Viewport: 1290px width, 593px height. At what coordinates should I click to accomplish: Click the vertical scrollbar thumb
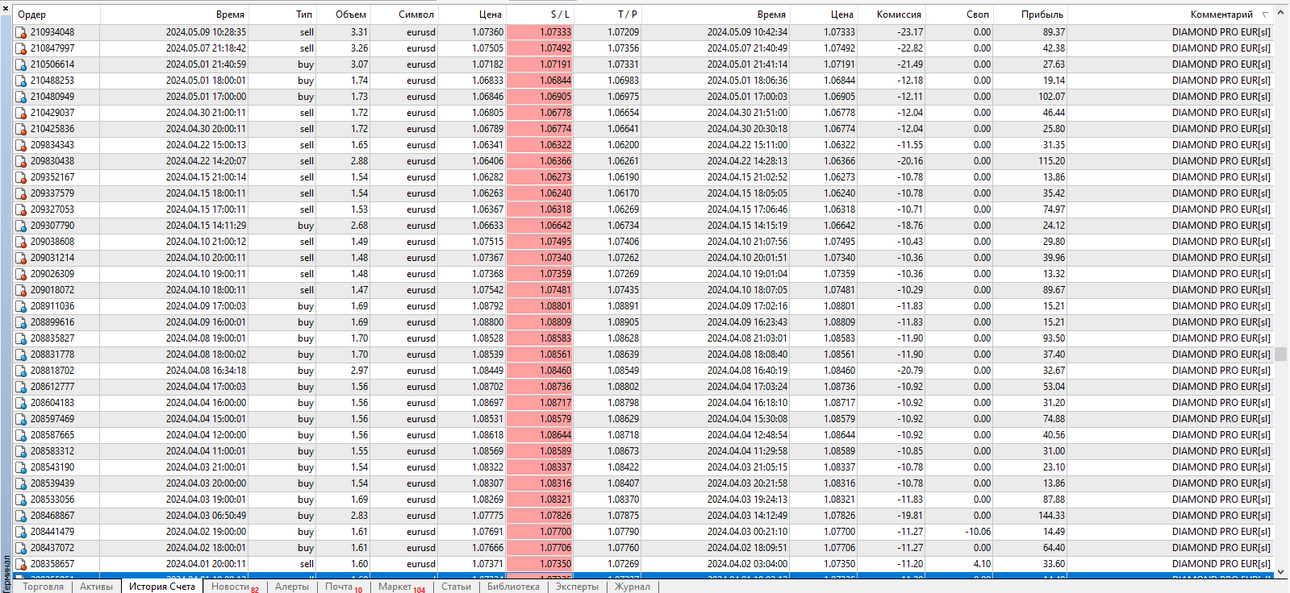(x=1281, y=354)
